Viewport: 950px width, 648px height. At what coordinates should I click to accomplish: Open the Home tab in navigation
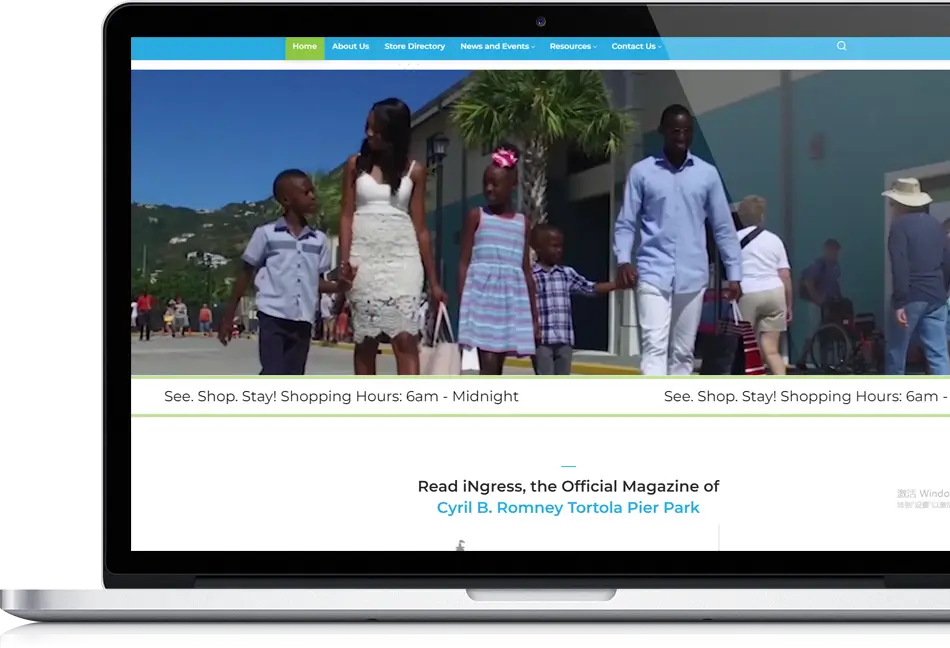(305, 47)
